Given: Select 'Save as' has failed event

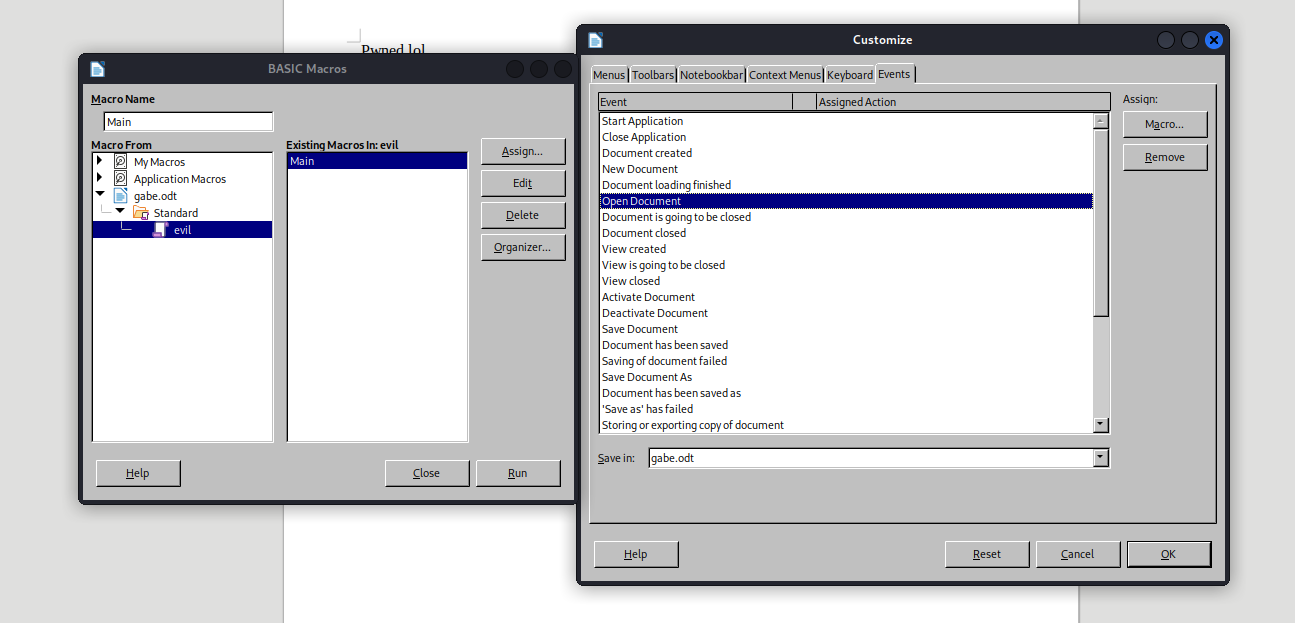Looking at the screenshot, I should coord(846,409).
